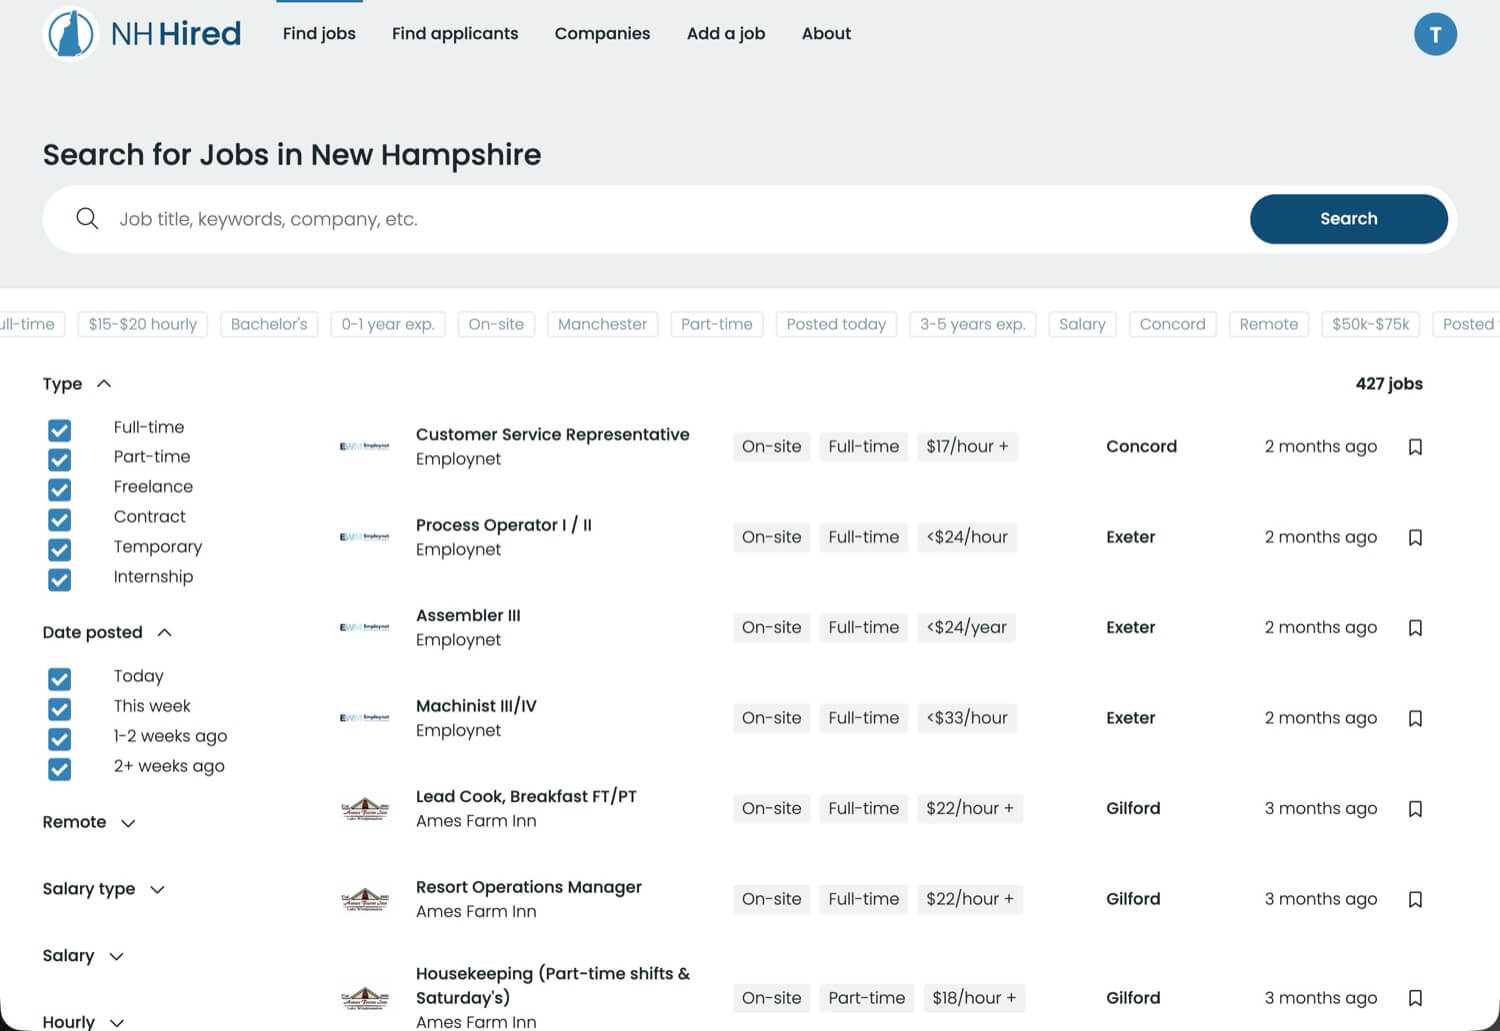Go to the Companies page
Screen dimensions: 1500x1031
[602, 34]
